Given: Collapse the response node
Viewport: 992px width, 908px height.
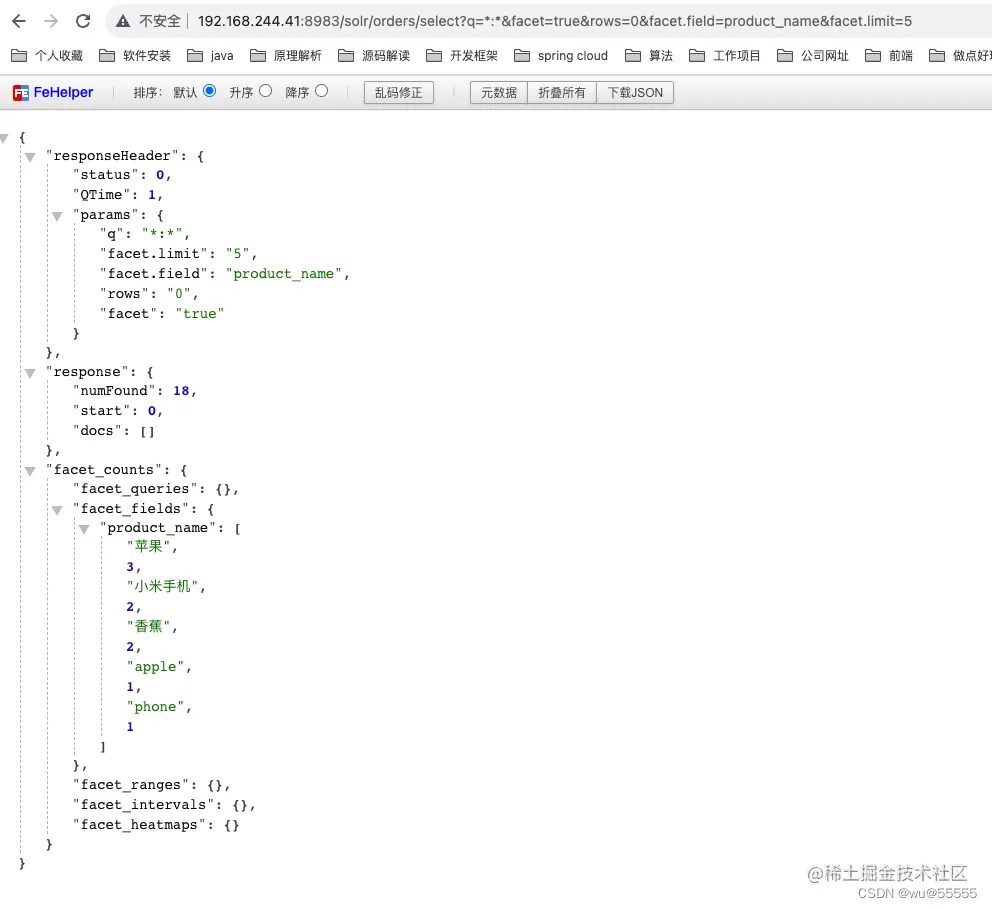Looking at the screenshot, I should point(30,373).
